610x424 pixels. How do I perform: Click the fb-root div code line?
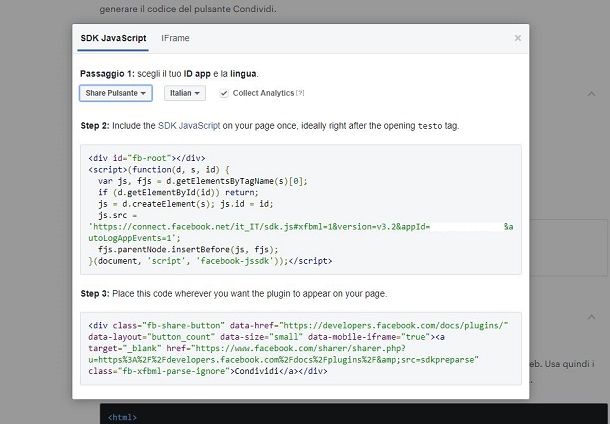click(147, 158)
